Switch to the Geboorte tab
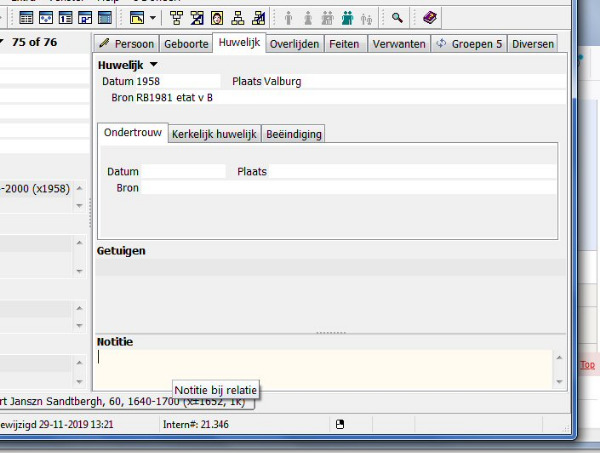Image resolution: width=600 pixels, height=453 pixels. coord(188,44)
